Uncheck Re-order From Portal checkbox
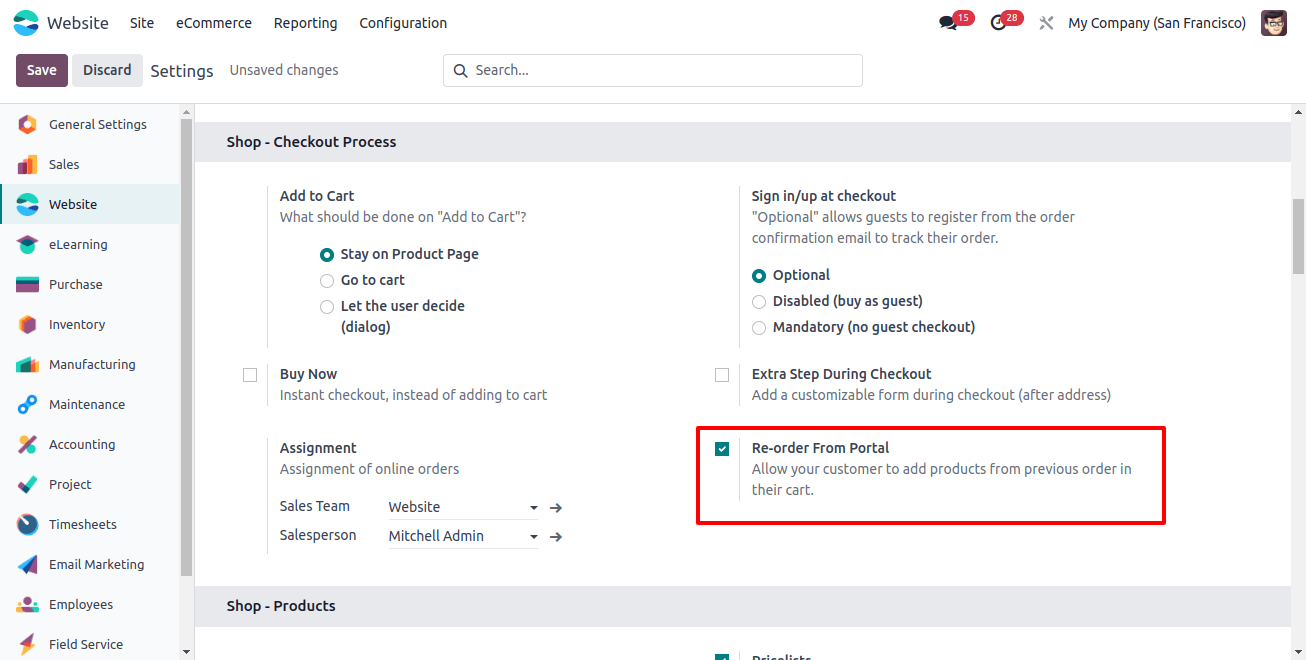1306x660 pixels. 722,449
